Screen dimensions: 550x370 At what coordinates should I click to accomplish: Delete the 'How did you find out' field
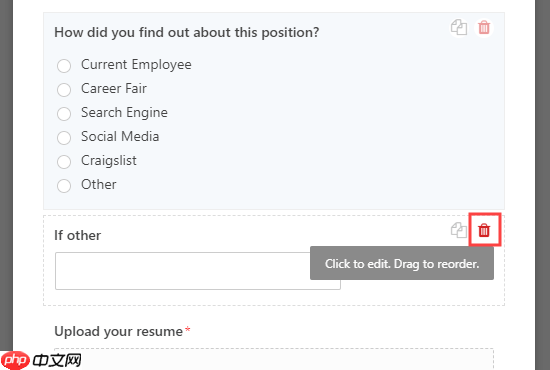click(x=484, y=27)
